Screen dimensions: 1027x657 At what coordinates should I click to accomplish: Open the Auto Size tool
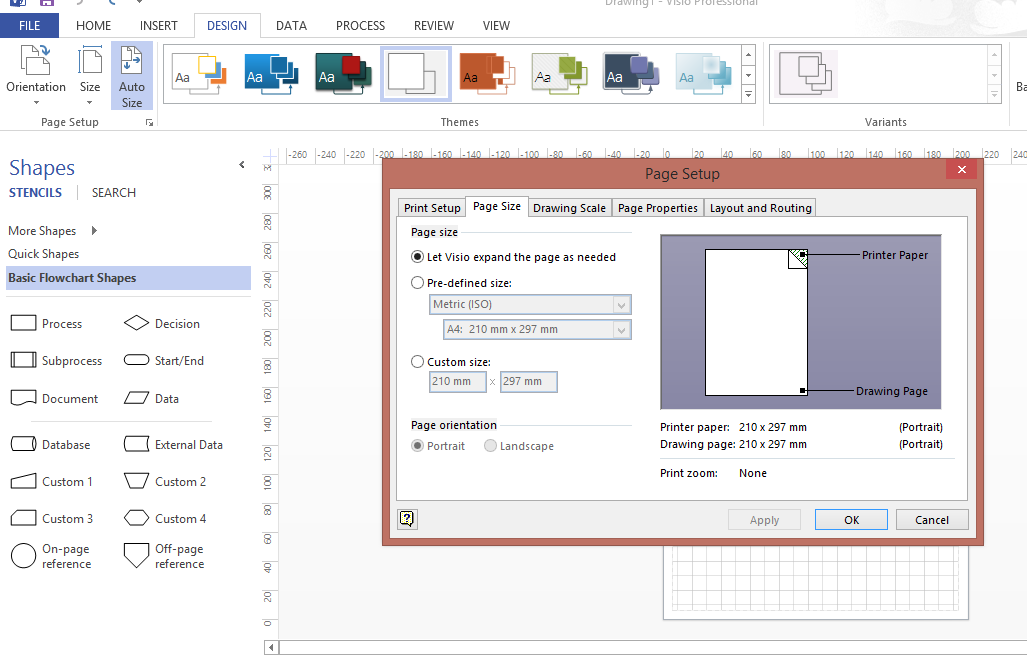pyautogui.click(x=131, y=75)
